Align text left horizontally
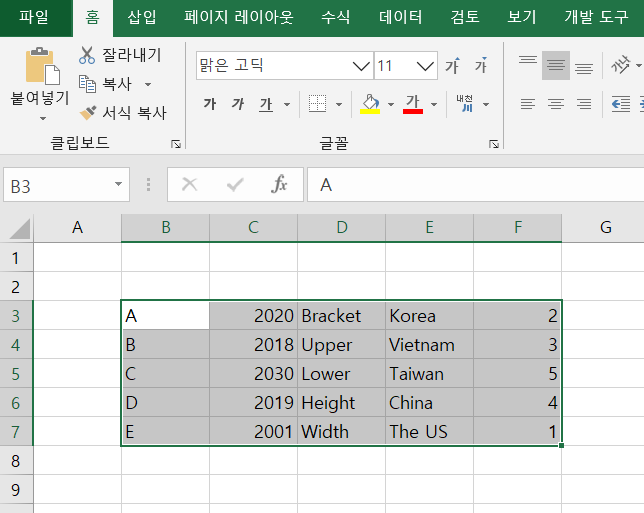The width and height of the screenshot is (644, 513). 528,104
